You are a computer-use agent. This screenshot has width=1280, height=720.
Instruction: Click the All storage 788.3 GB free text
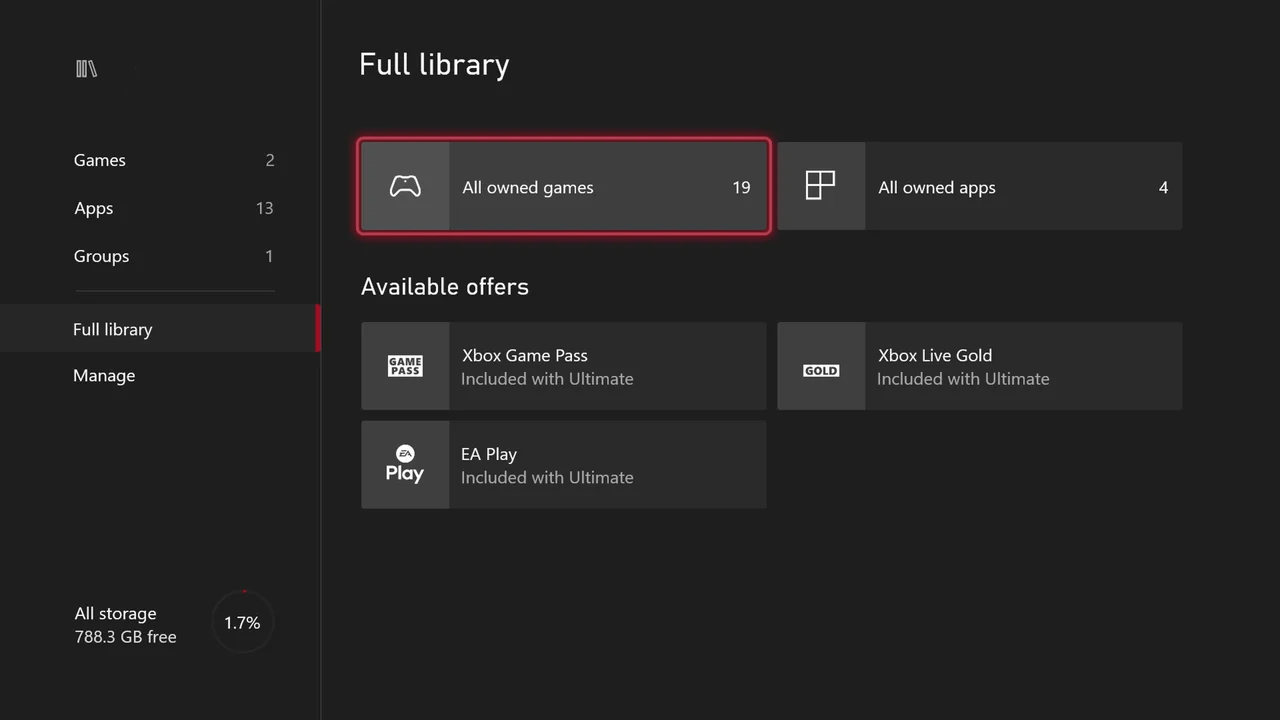pyautogui.click(x=125, y=625)
